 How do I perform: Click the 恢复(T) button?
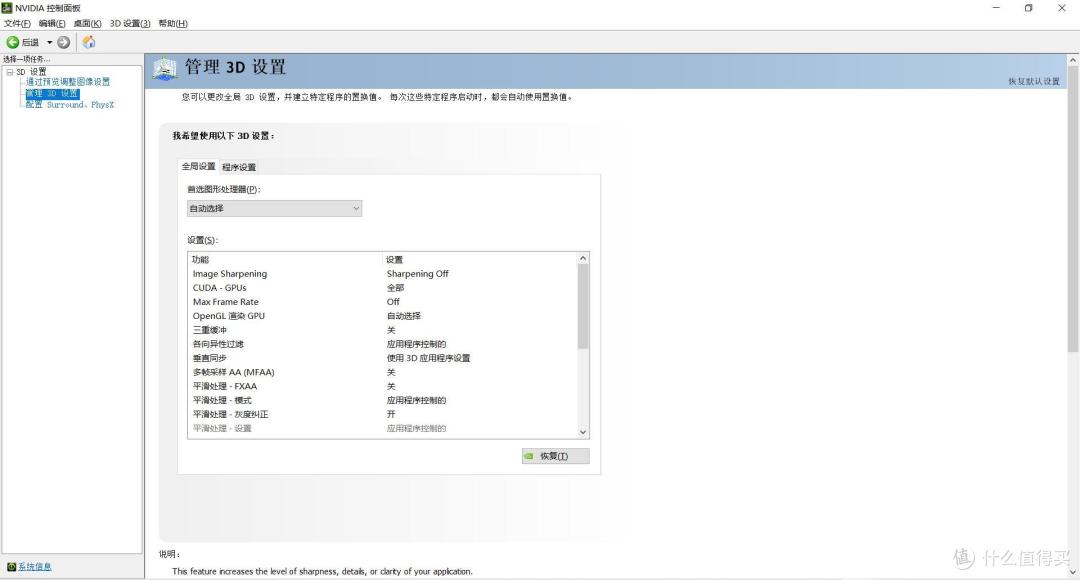[x=555, y=456]
